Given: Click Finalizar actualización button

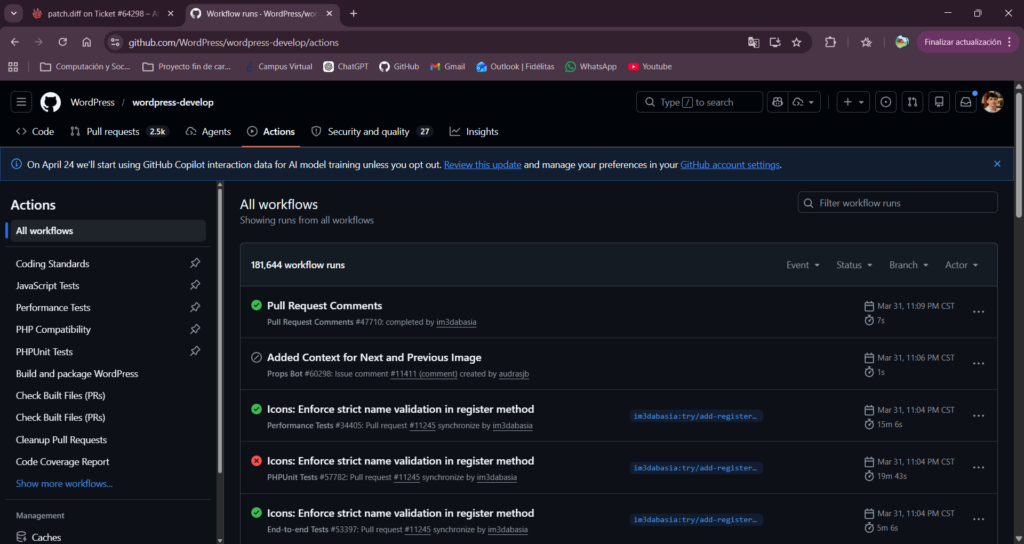Looking at the screenshot, I should (968, 42).
